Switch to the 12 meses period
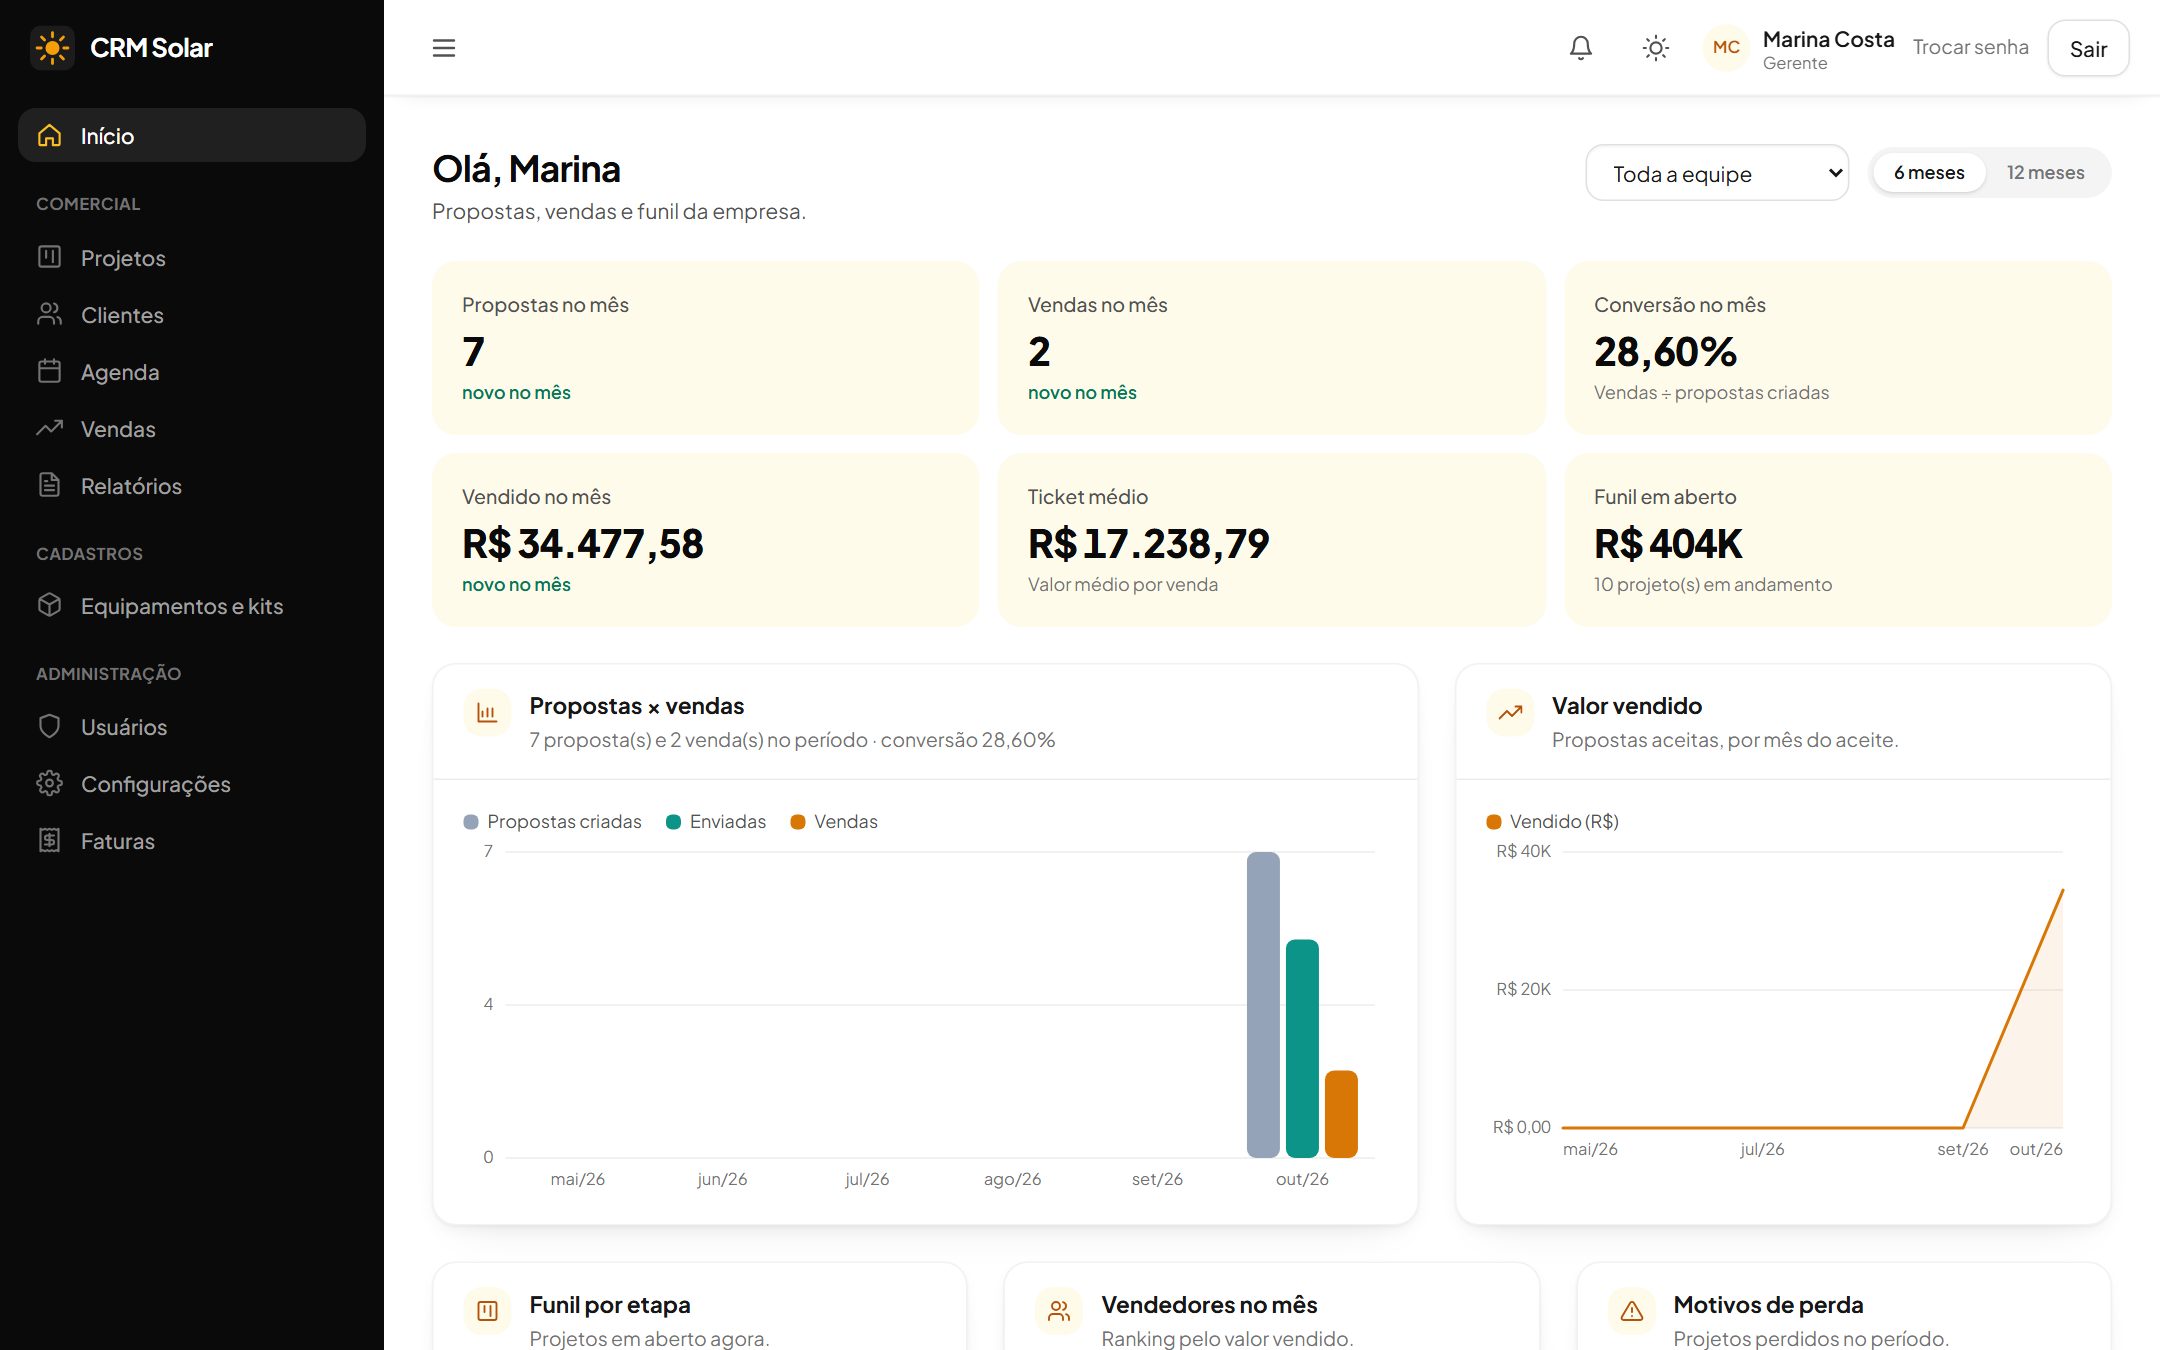The height and width of the screenshot is (1350, 2160). tap(2045, 173)
